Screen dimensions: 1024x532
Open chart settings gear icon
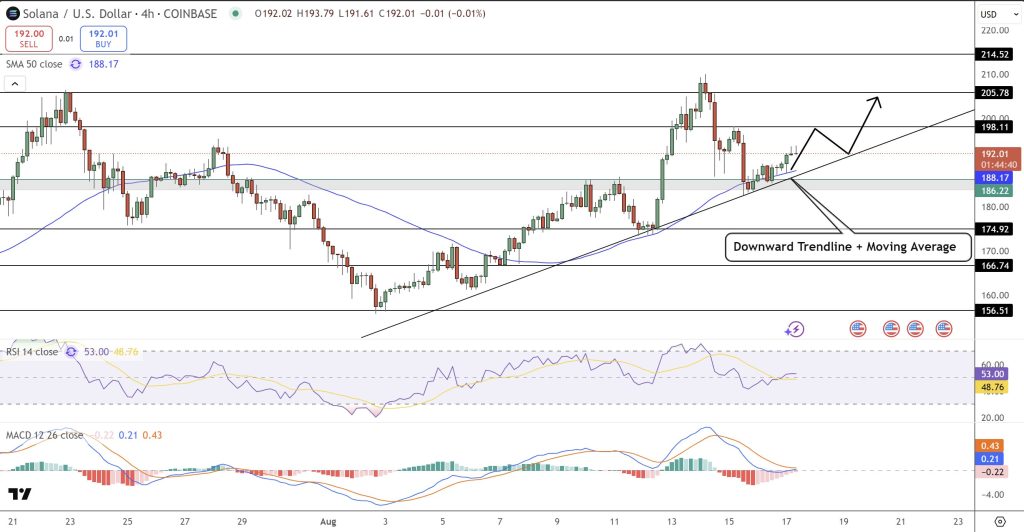coord(1000,521)
